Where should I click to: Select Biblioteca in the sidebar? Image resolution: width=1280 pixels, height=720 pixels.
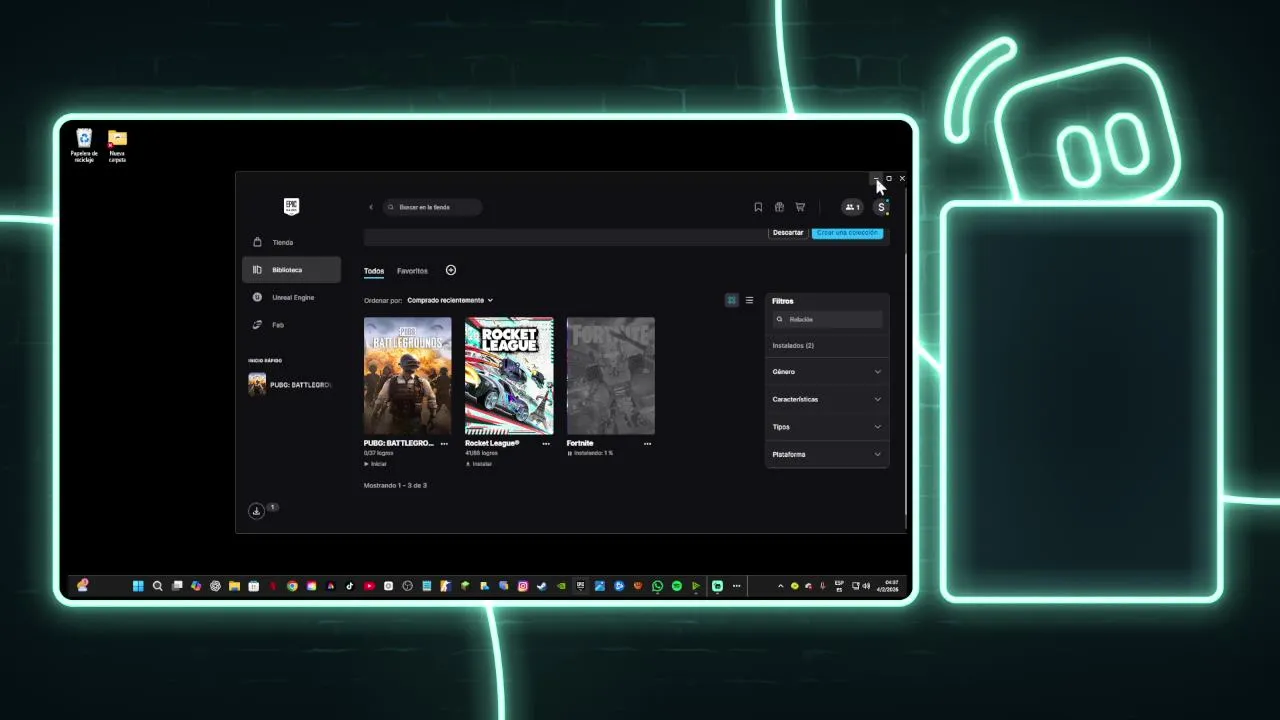click(291, 270)
